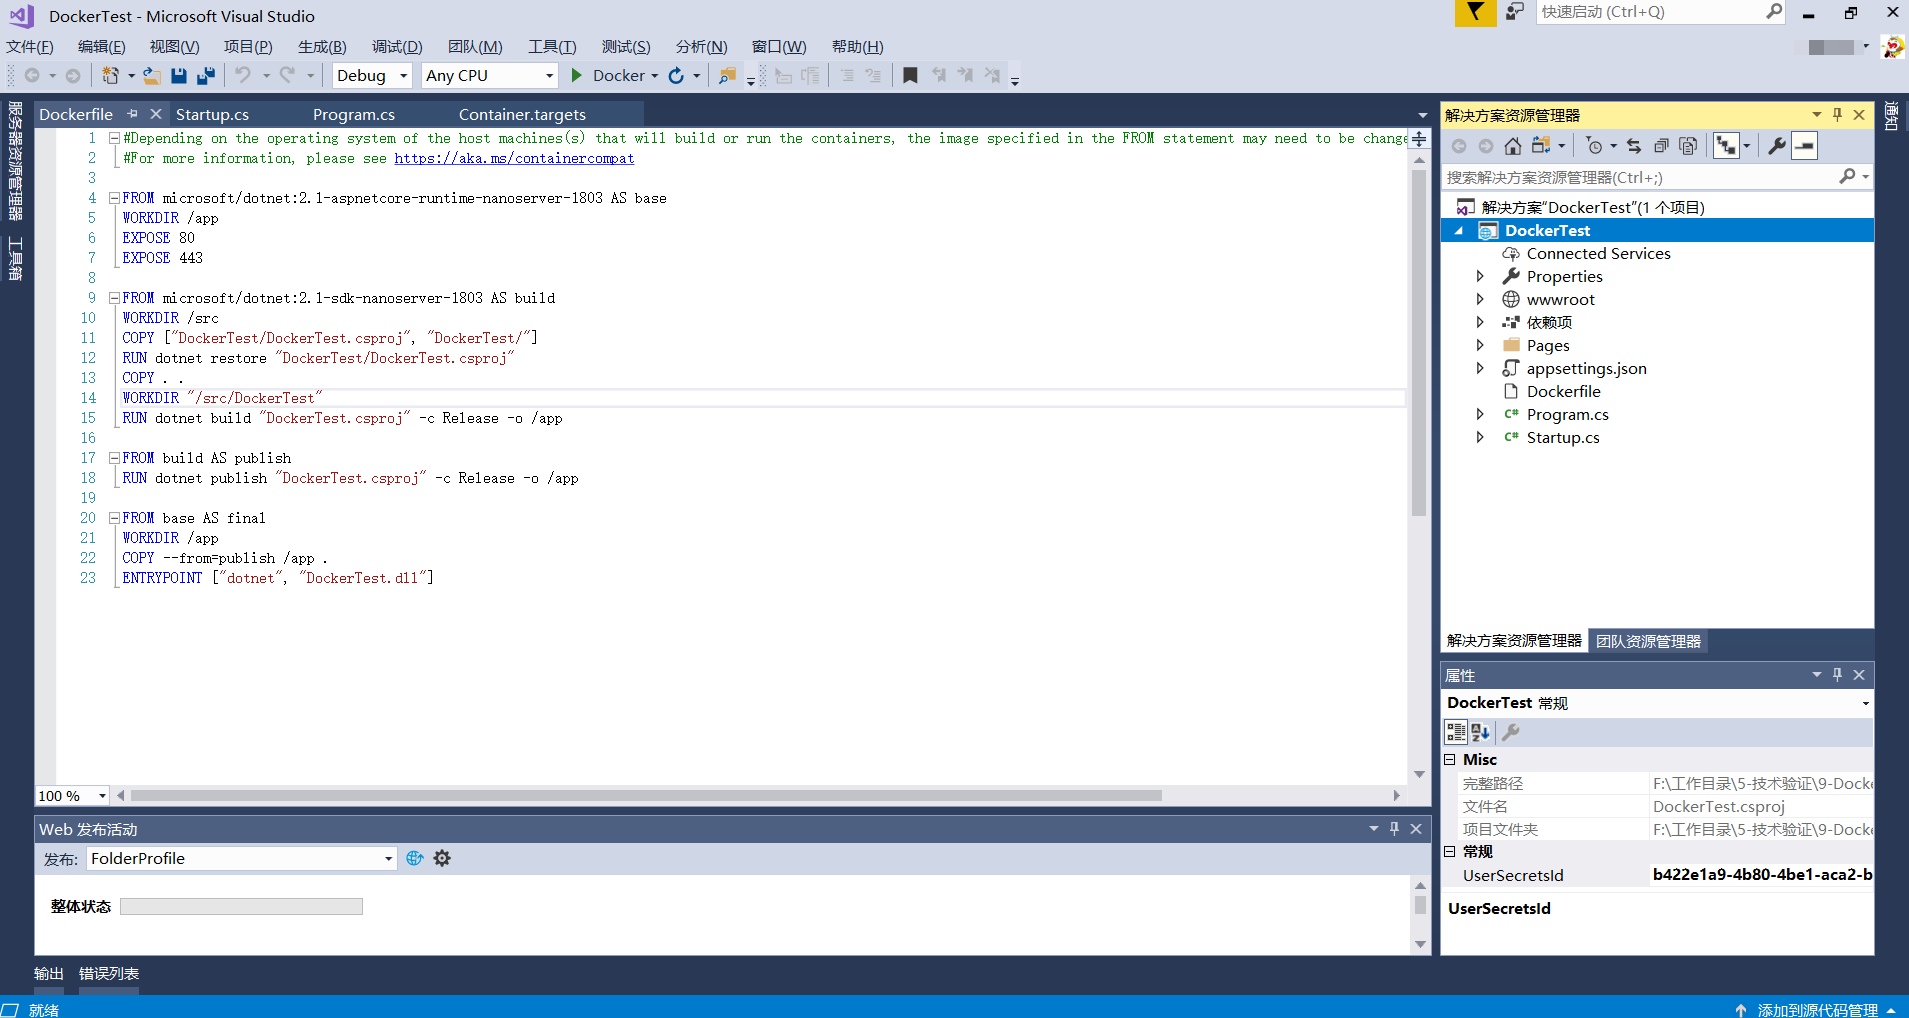Viewport: 1909px width, 1018px height.
Task: Pin the Dockerfile tab
Action: (132, 114)
